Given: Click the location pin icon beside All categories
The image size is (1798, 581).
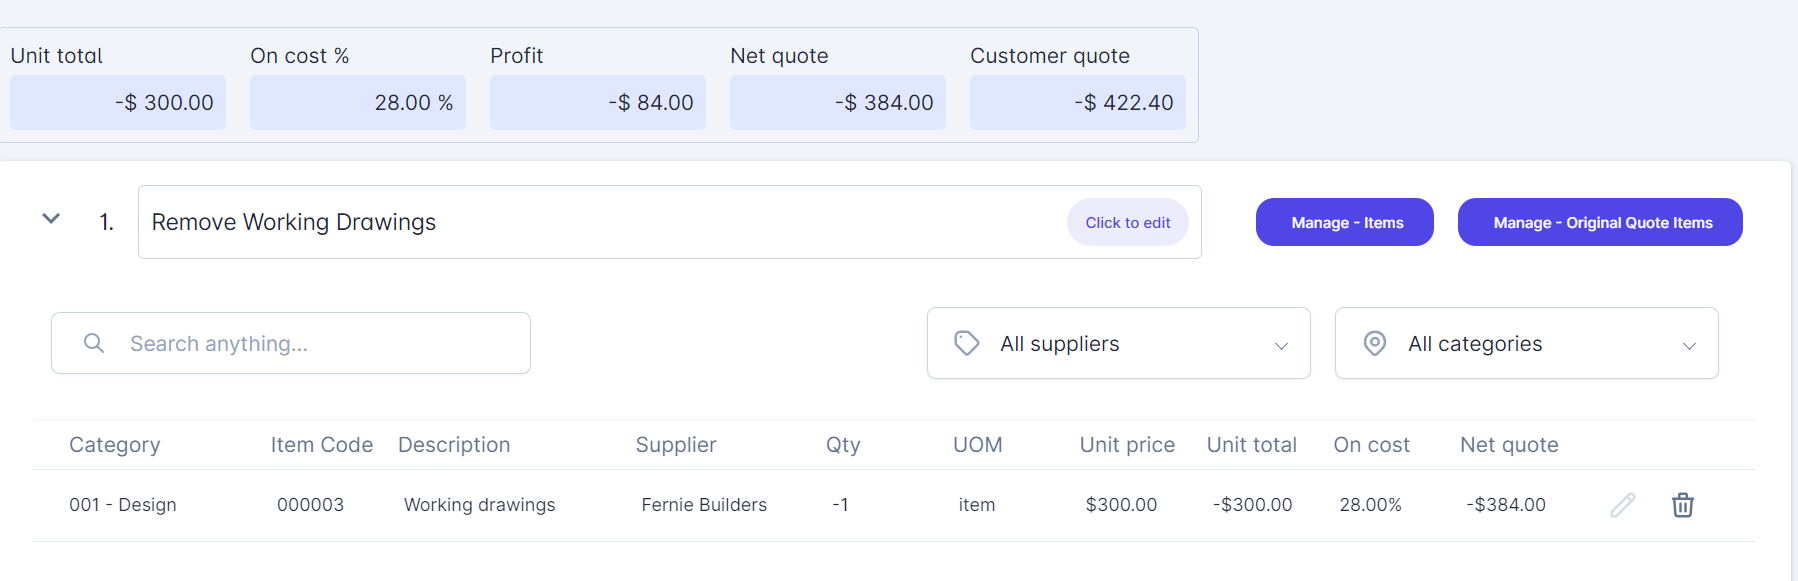Looking at the screenshot, I should click(x=1375, y=343).
